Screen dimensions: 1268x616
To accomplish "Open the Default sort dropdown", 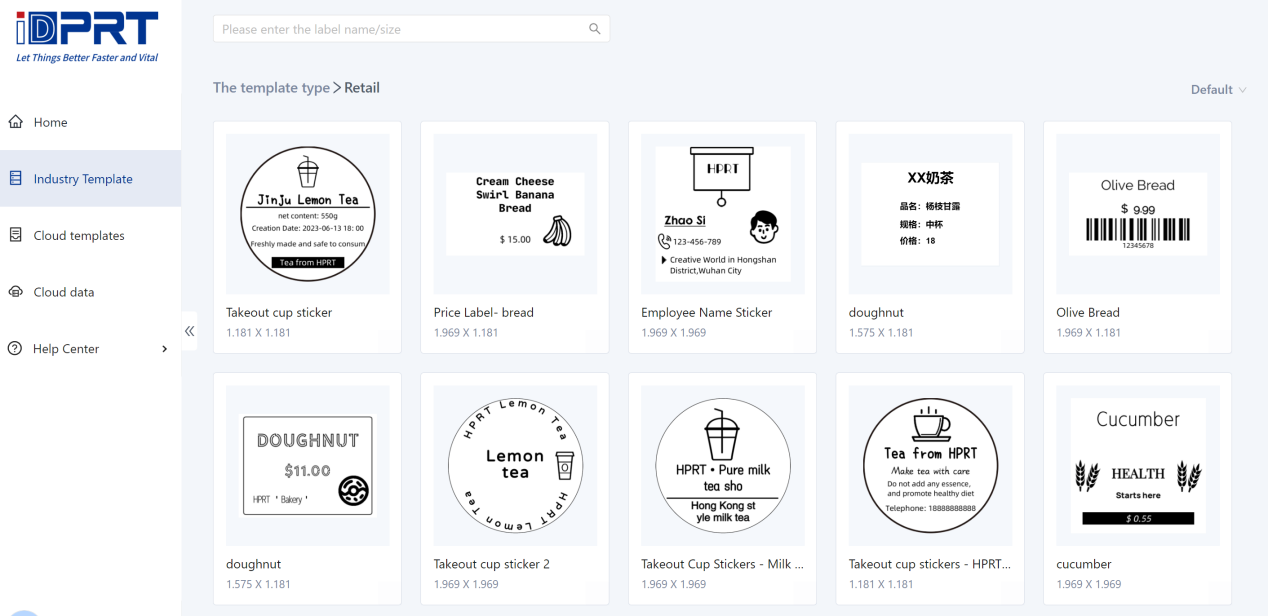I will tap(1218, 90).
